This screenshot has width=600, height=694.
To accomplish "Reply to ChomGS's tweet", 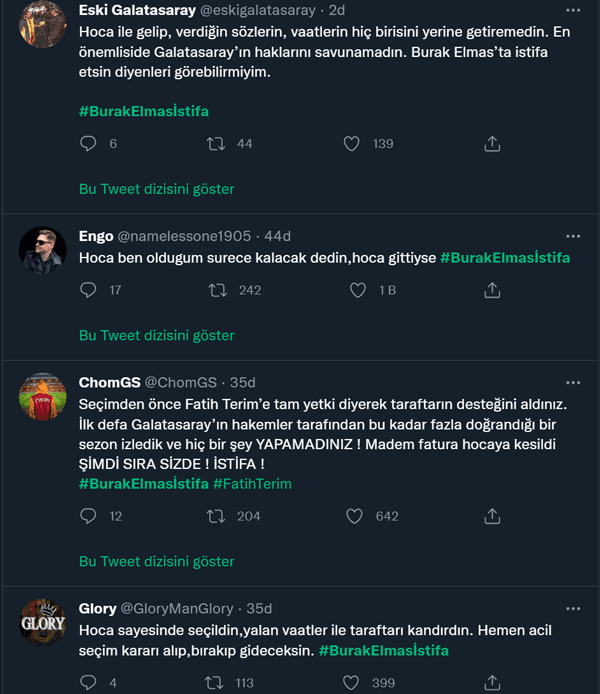I will tap(87, 516).
